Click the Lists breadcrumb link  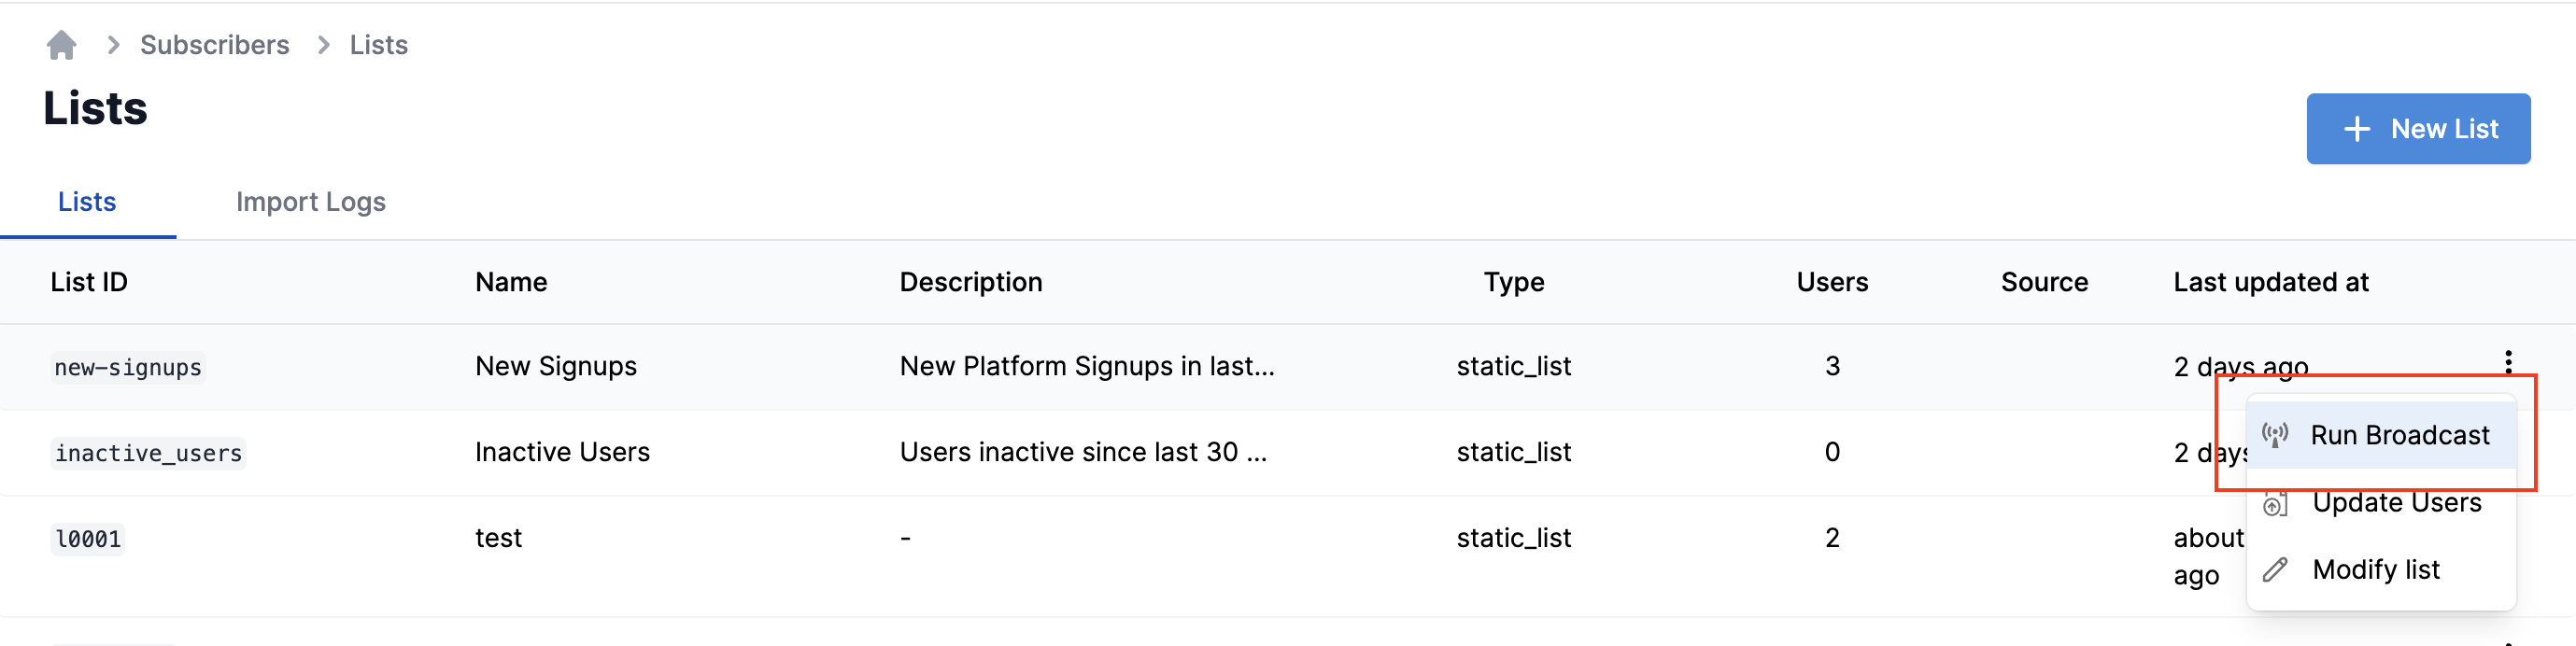click(x=378, y=45)
